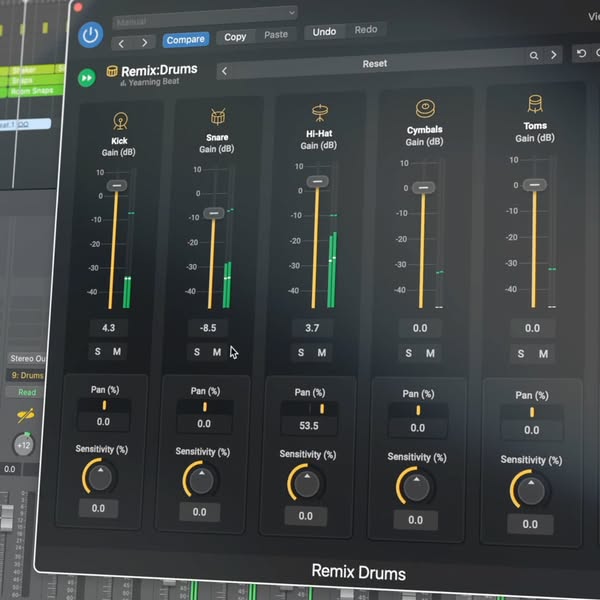600x600 pixels.
Task: Click the Hi-Hat Sensitivity knob
Action: click(306, 483)
